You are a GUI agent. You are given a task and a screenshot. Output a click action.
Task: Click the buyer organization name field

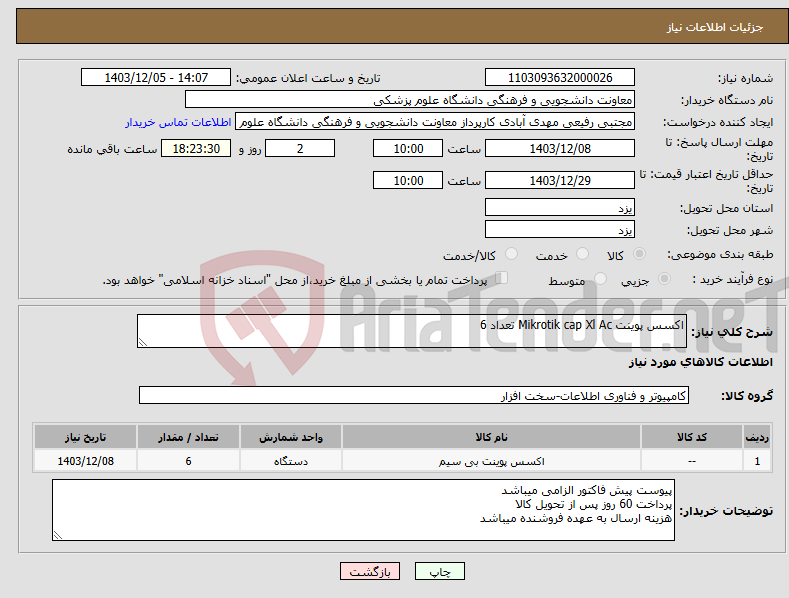410,100
